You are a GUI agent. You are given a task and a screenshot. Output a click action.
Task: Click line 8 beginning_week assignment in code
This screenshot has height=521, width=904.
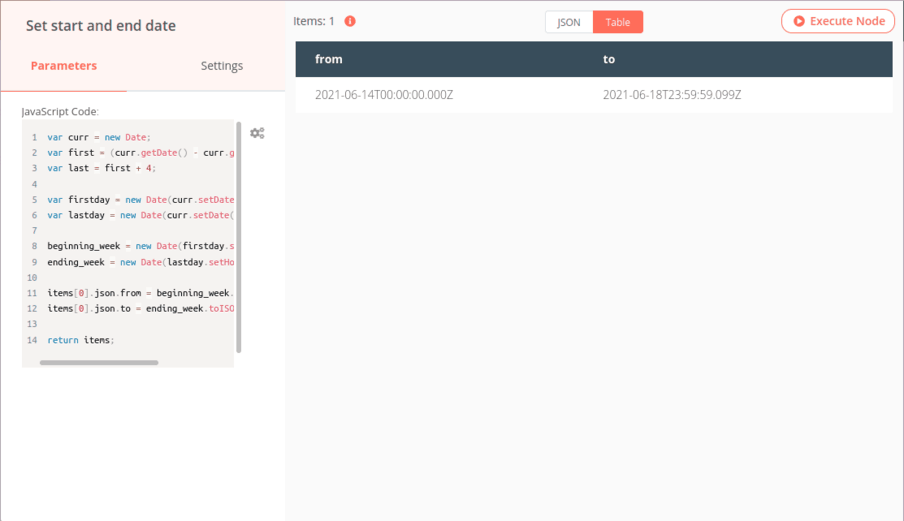coord(140,246)
